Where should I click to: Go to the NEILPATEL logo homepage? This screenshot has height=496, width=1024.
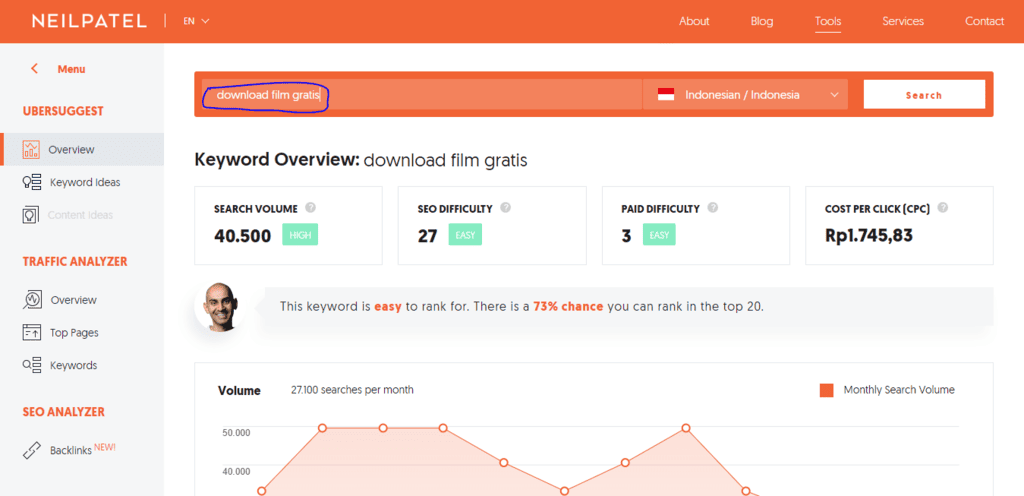[89, 21]
